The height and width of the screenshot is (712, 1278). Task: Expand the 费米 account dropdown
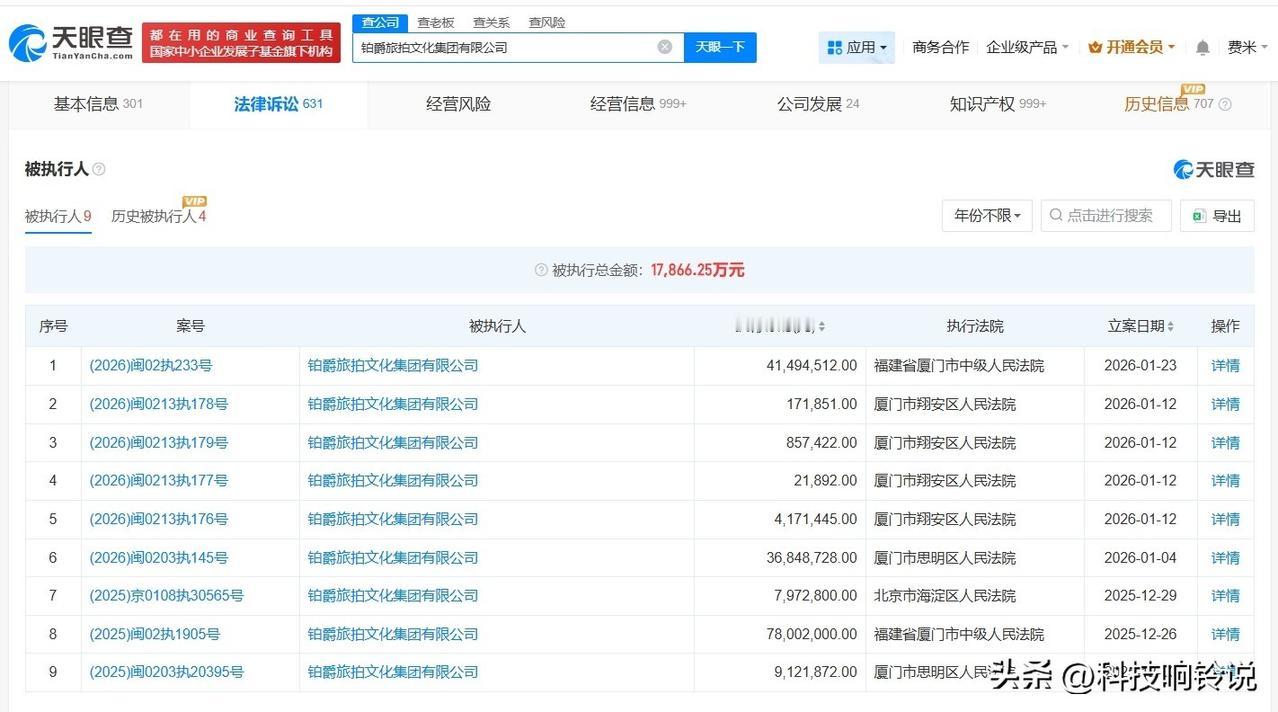1245,46
